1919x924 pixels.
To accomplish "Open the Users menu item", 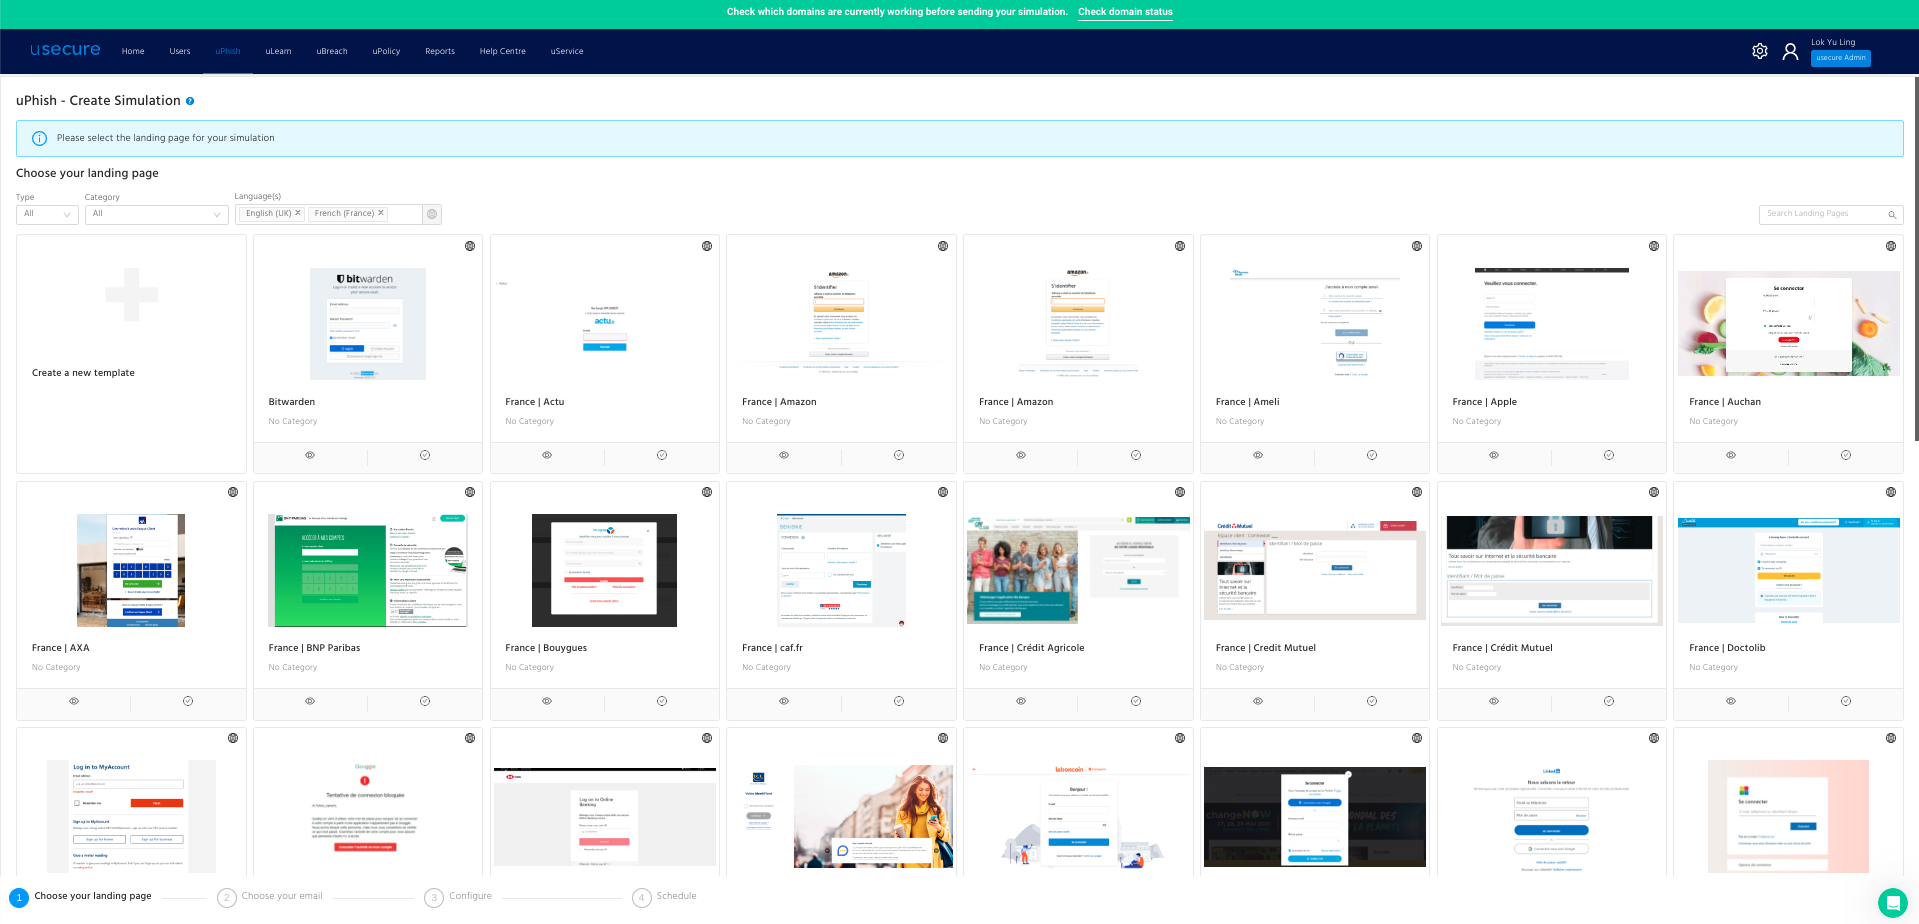I will (180, 51).
